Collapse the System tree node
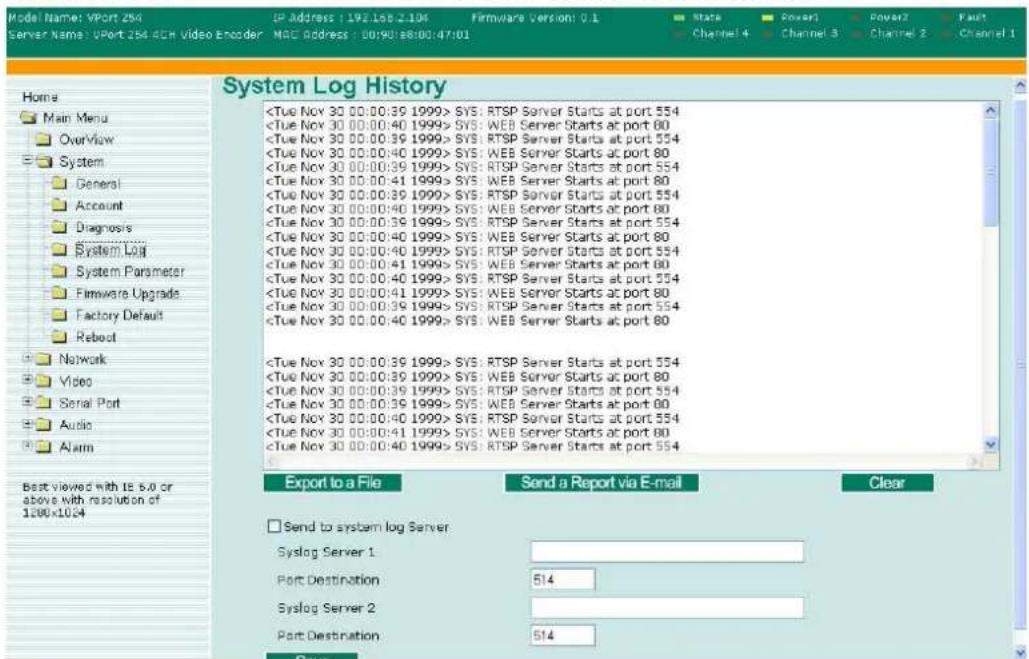Viewport: 1029px width, 659px height. pyautogui.click(x=28, y=161)
